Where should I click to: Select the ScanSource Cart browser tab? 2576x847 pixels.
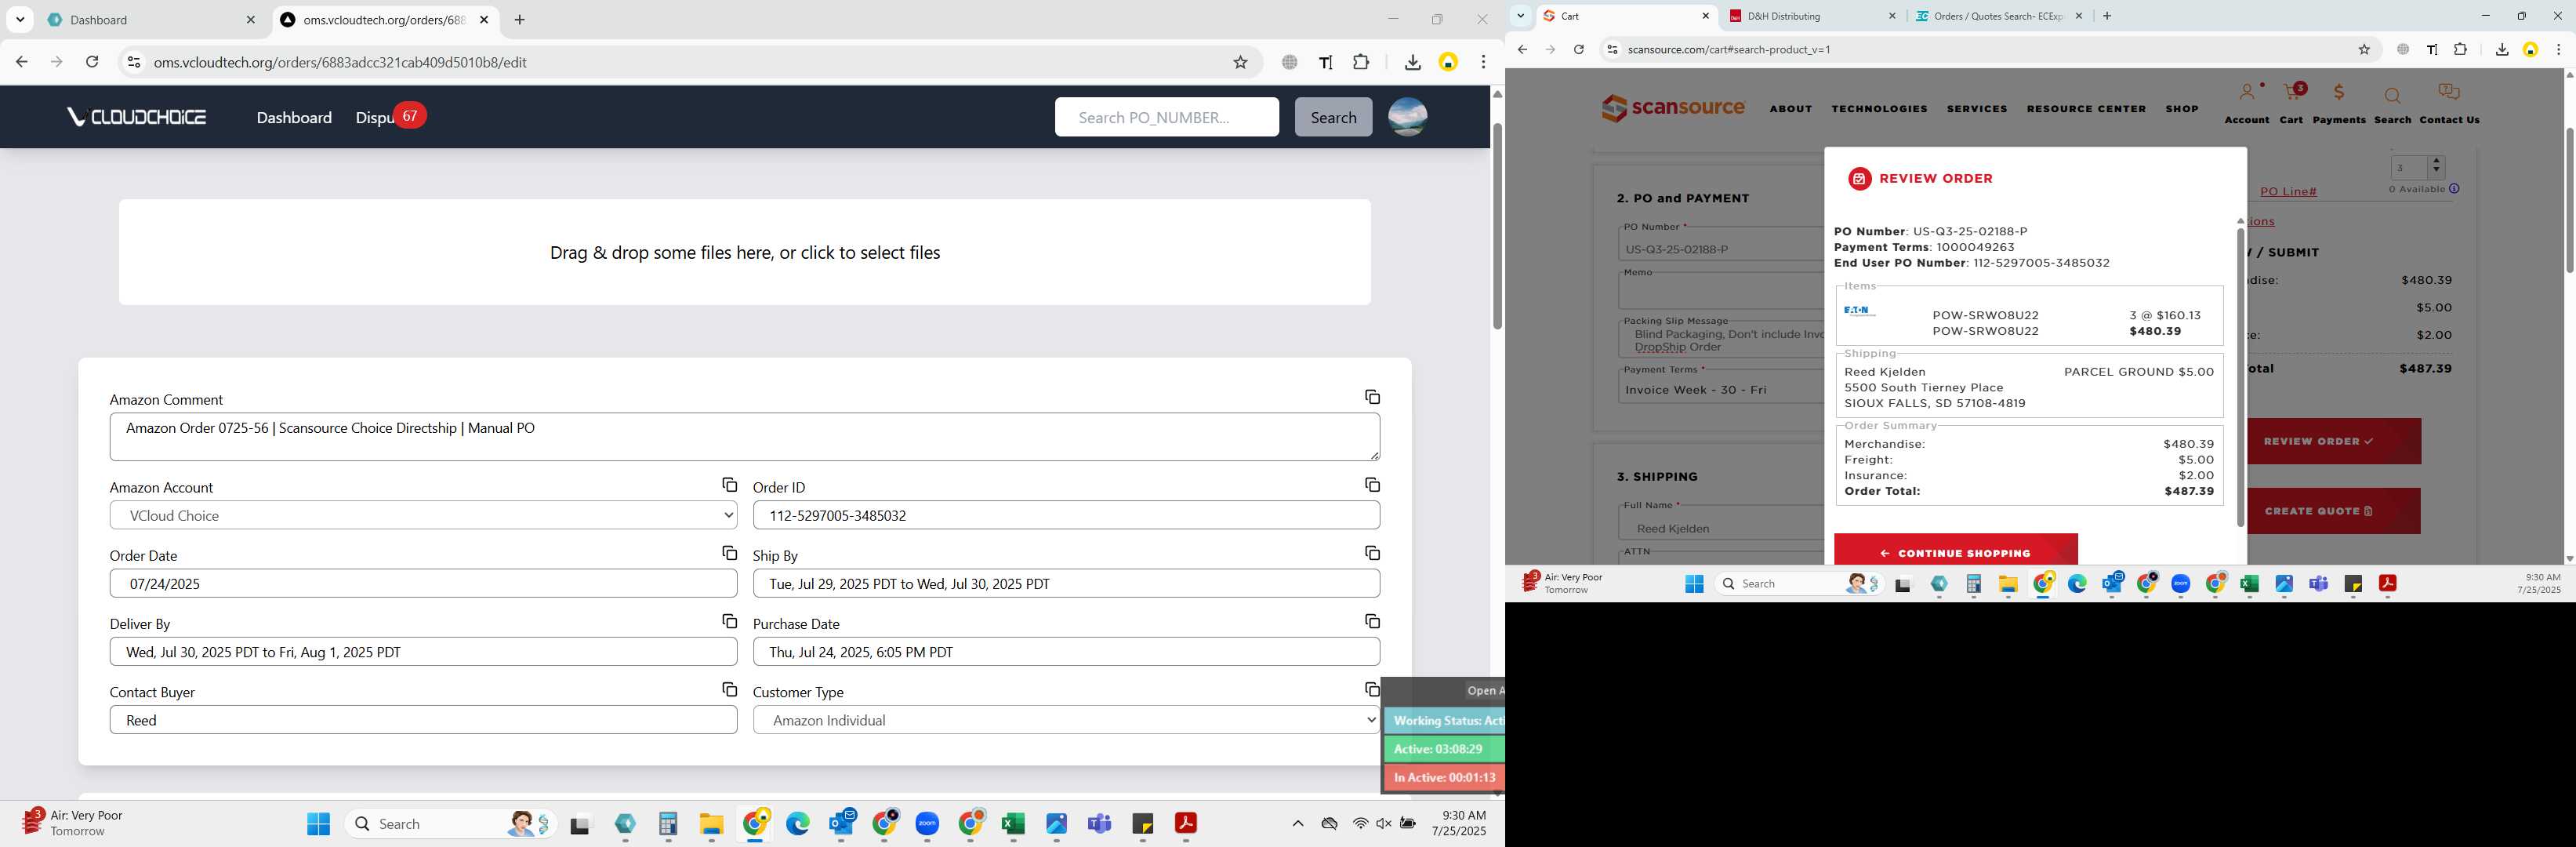(x=1626, y=16)
